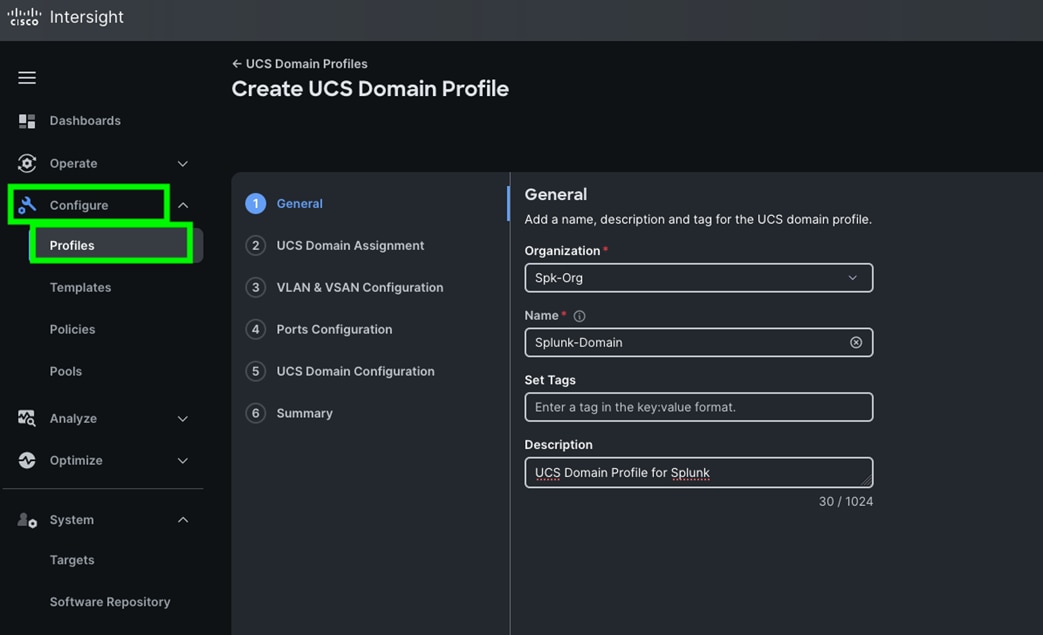Click the Analyze chart icon
Screen dimensions: 1043x635
click(27, 418)
